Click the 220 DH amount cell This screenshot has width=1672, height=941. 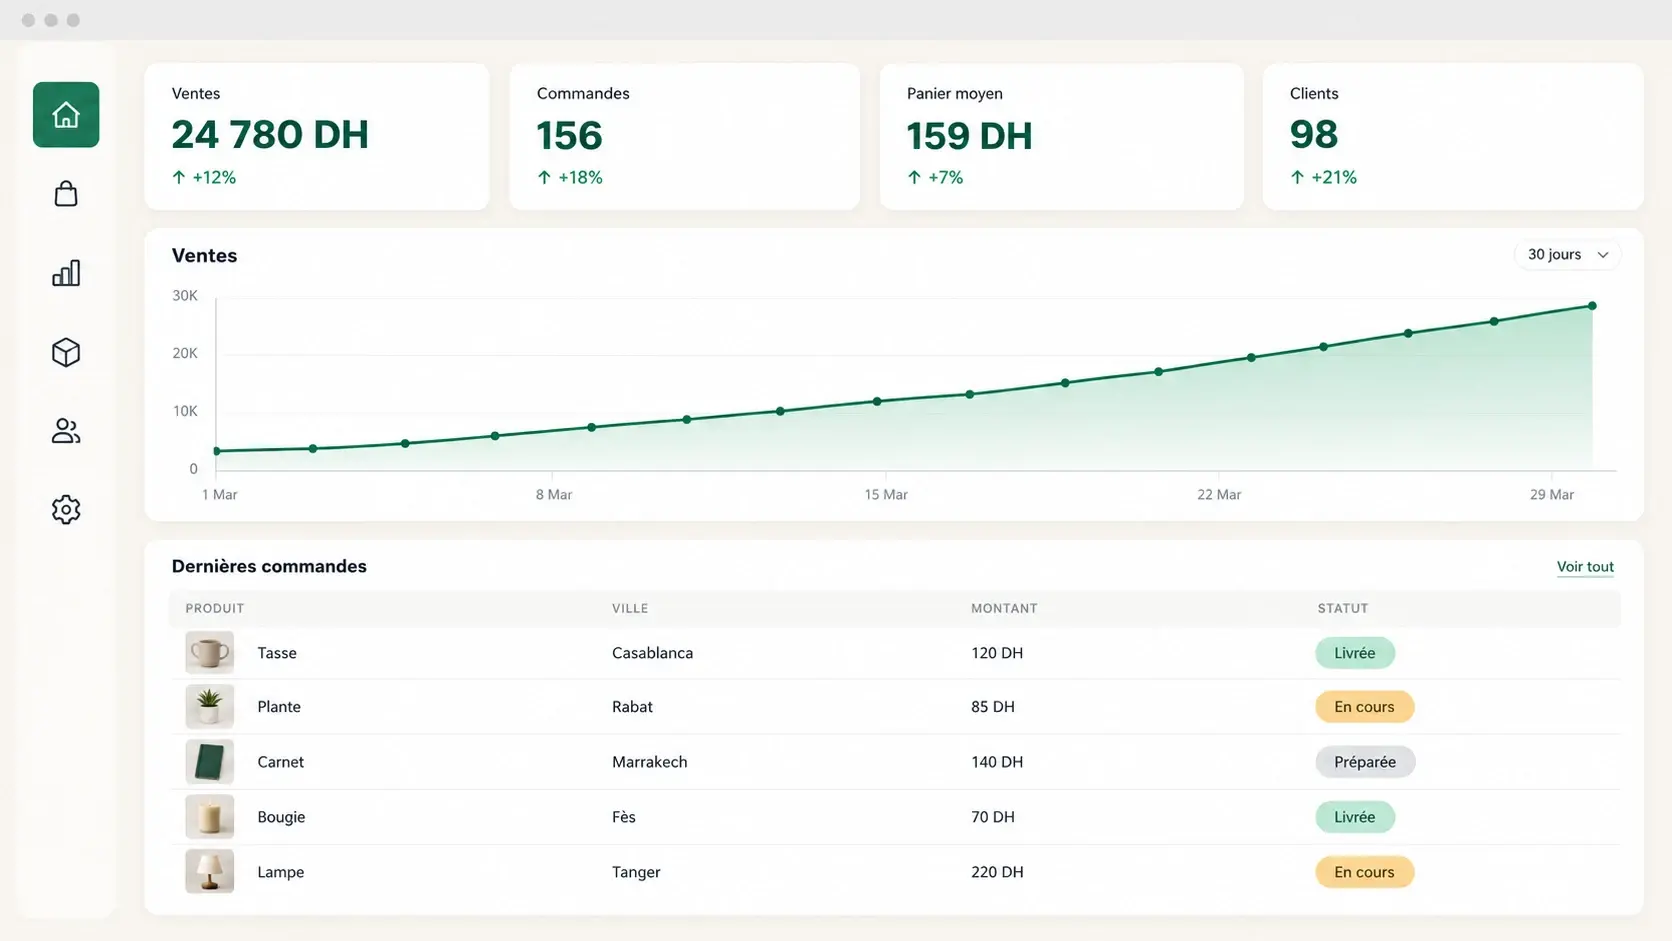click(997, 872)
